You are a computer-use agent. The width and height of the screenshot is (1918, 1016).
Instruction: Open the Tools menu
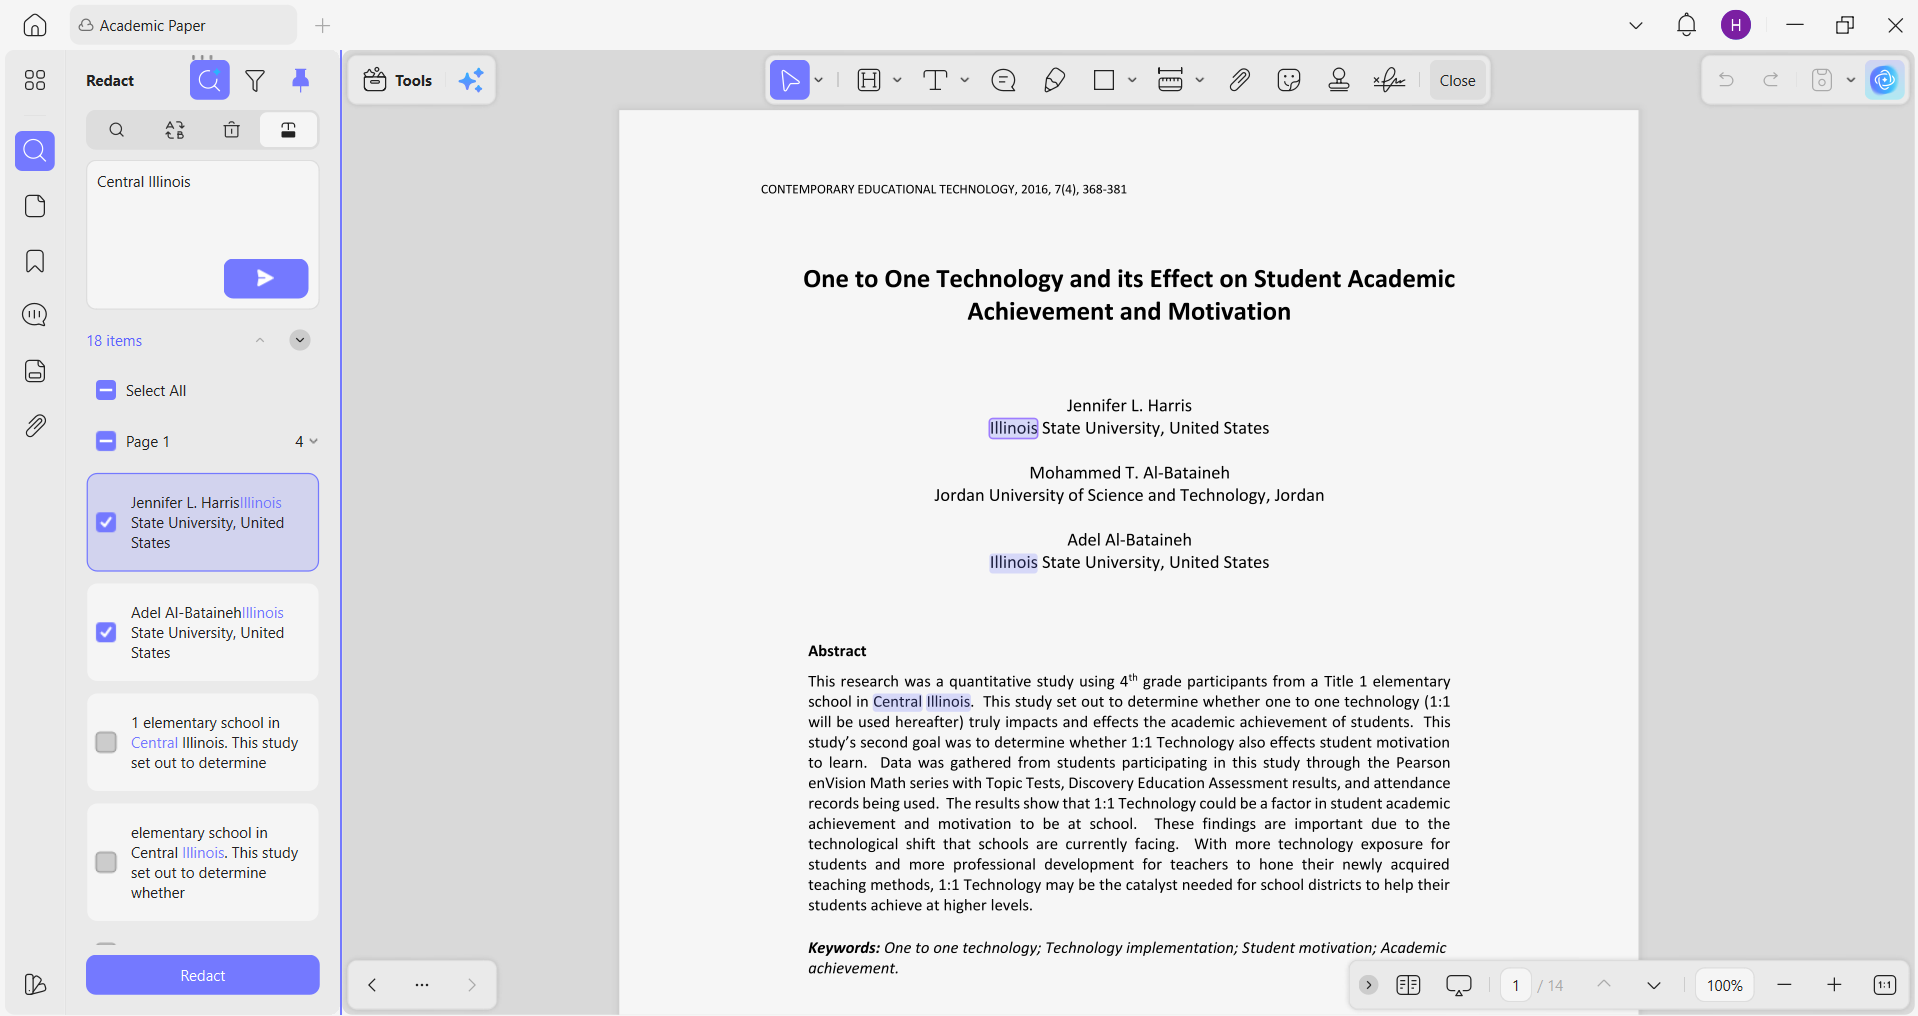point(398,80)
